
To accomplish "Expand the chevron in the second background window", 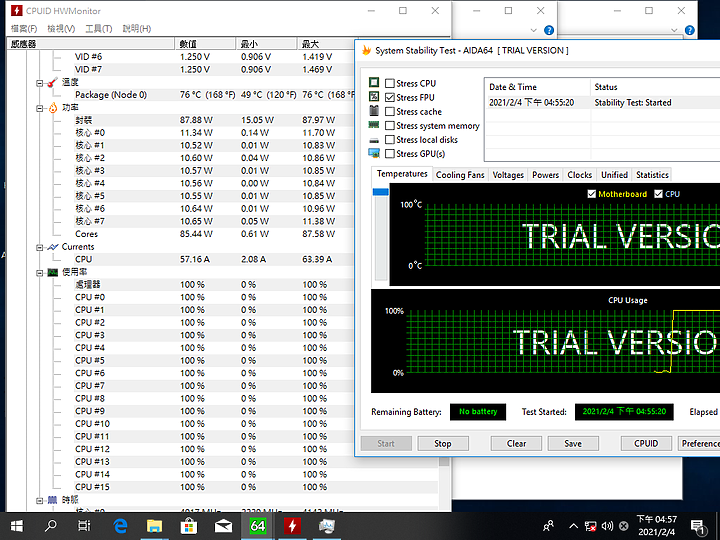I will [533, 30].
